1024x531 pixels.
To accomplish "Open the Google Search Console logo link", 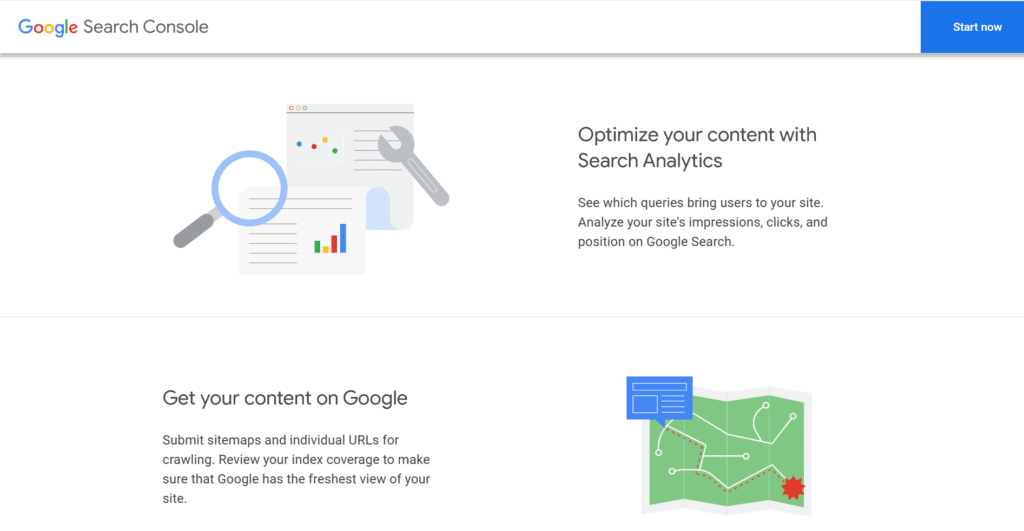I will pos(113,27).
